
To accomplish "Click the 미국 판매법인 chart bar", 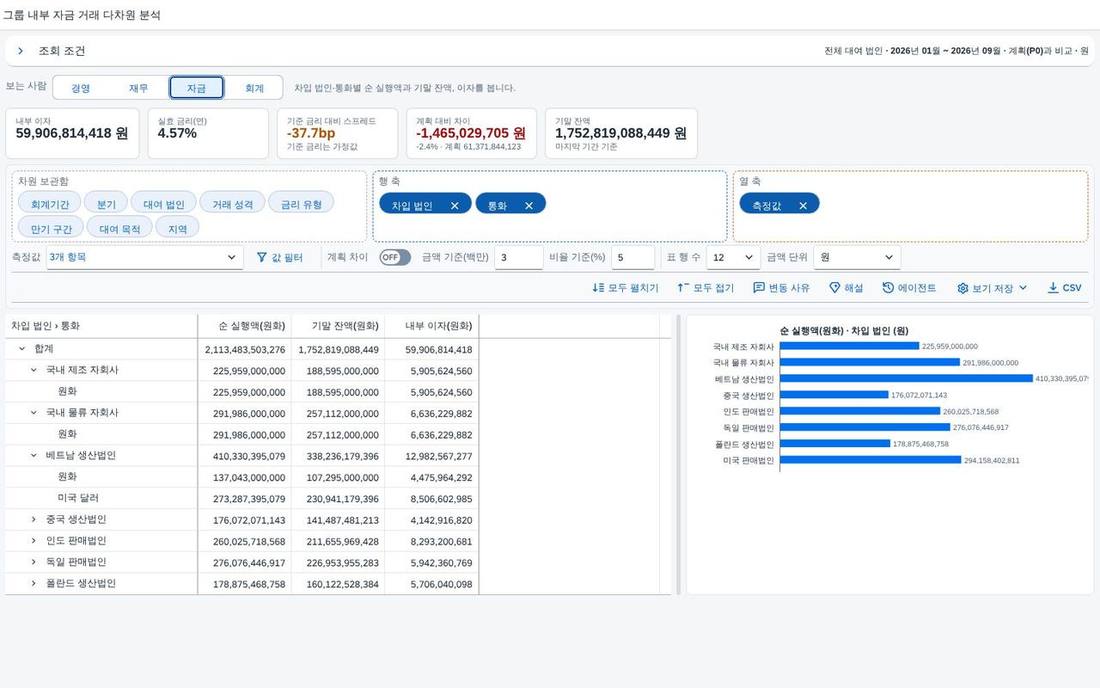I will [870, 460].
